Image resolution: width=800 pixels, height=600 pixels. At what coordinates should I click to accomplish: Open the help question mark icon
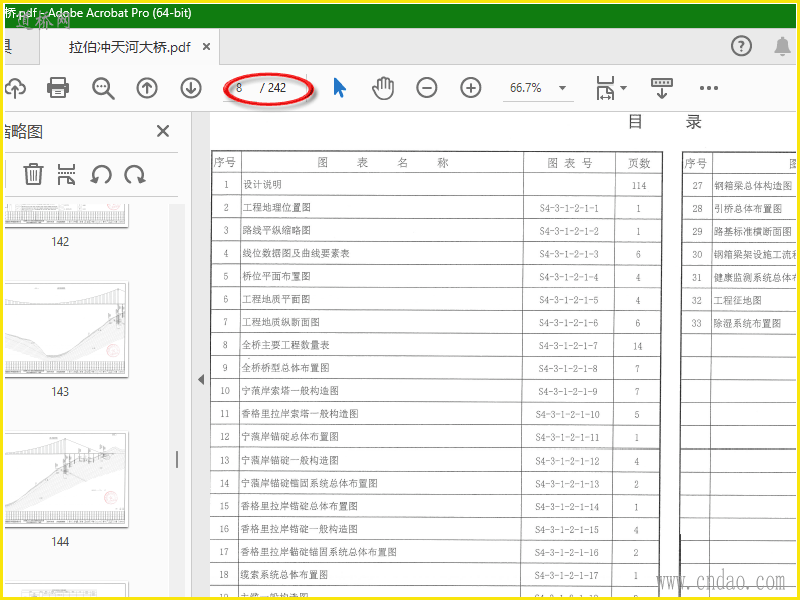741,46
